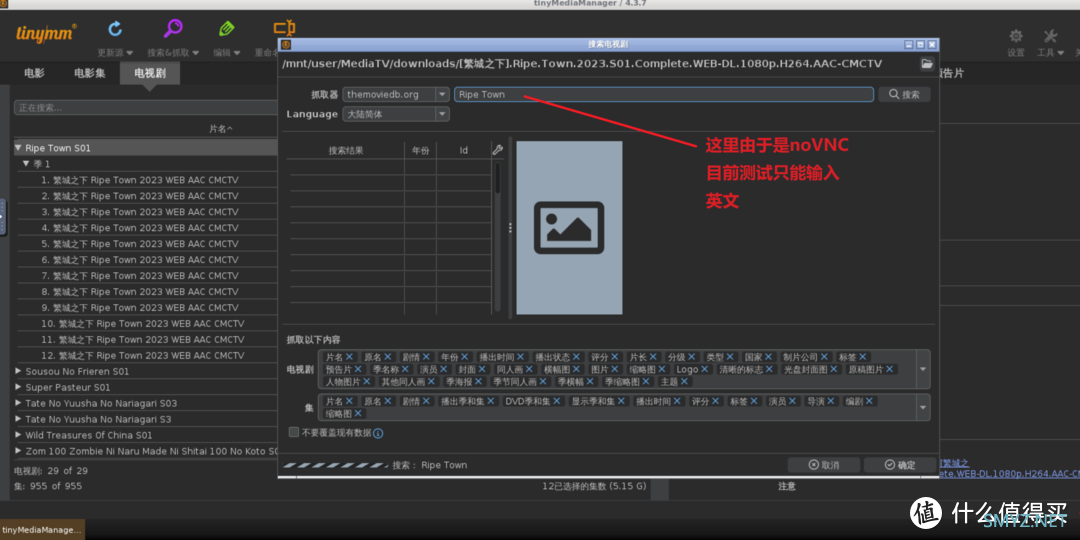Screen dimensions: 1080x540
Task: Open the Language 大陆简体 dropdown
Action: (x=442, y=114)
